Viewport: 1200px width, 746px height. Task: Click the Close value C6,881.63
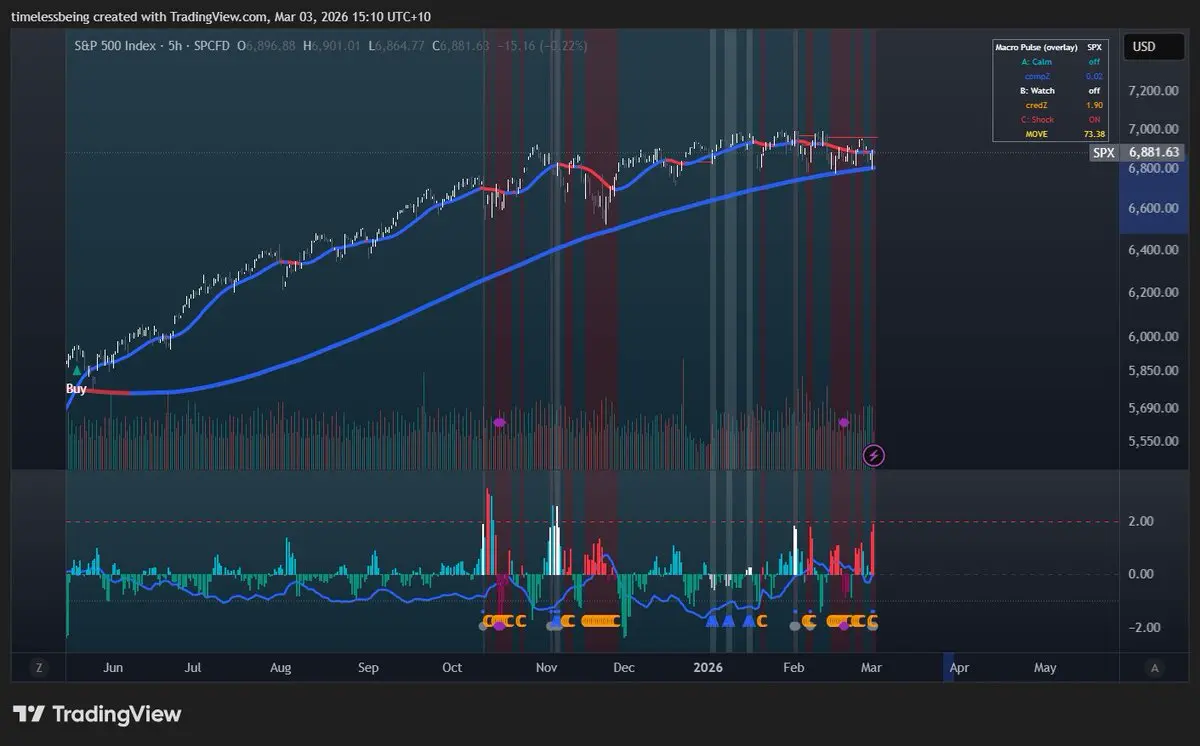coord(461,46)
